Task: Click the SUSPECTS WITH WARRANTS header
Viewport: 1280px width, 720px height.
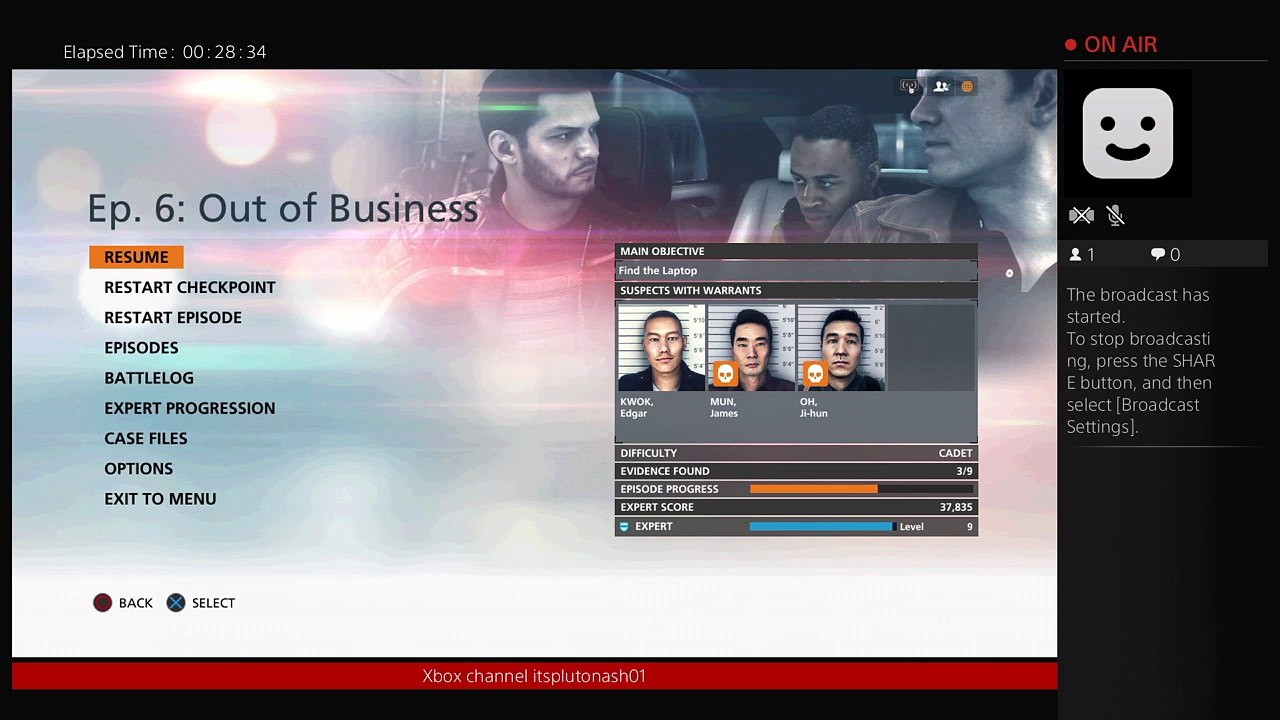Action: click(x=796, y=290)
